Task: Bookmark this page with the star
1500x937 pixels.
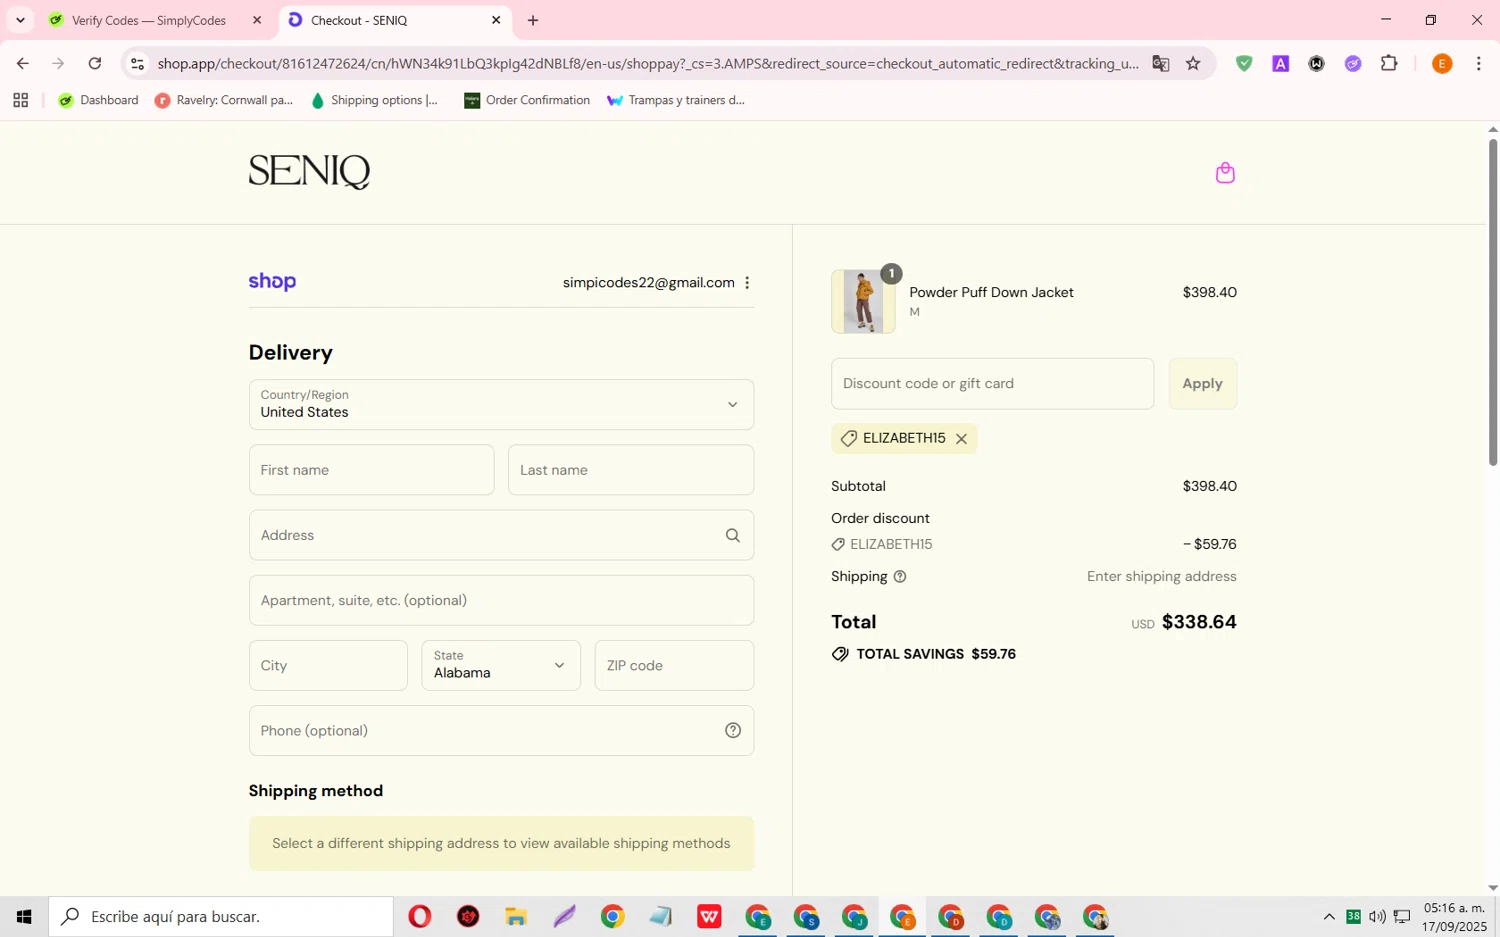Action: click(x=1193, y=63)
